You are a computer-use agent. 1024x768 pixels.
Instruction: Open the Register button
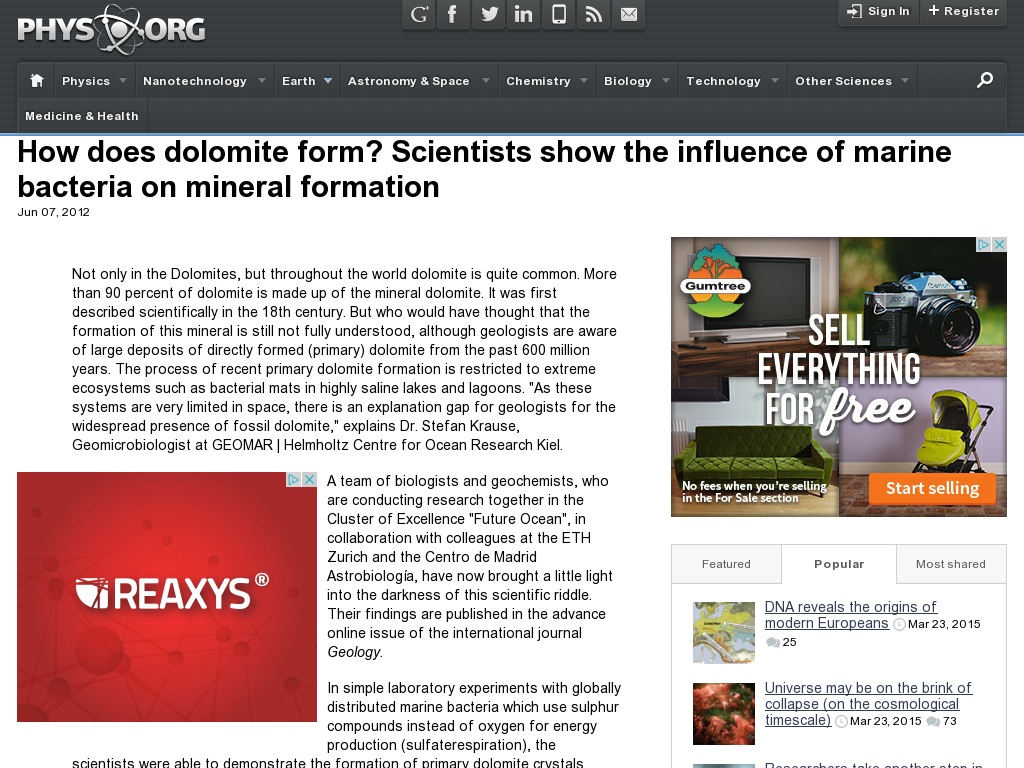962,12
